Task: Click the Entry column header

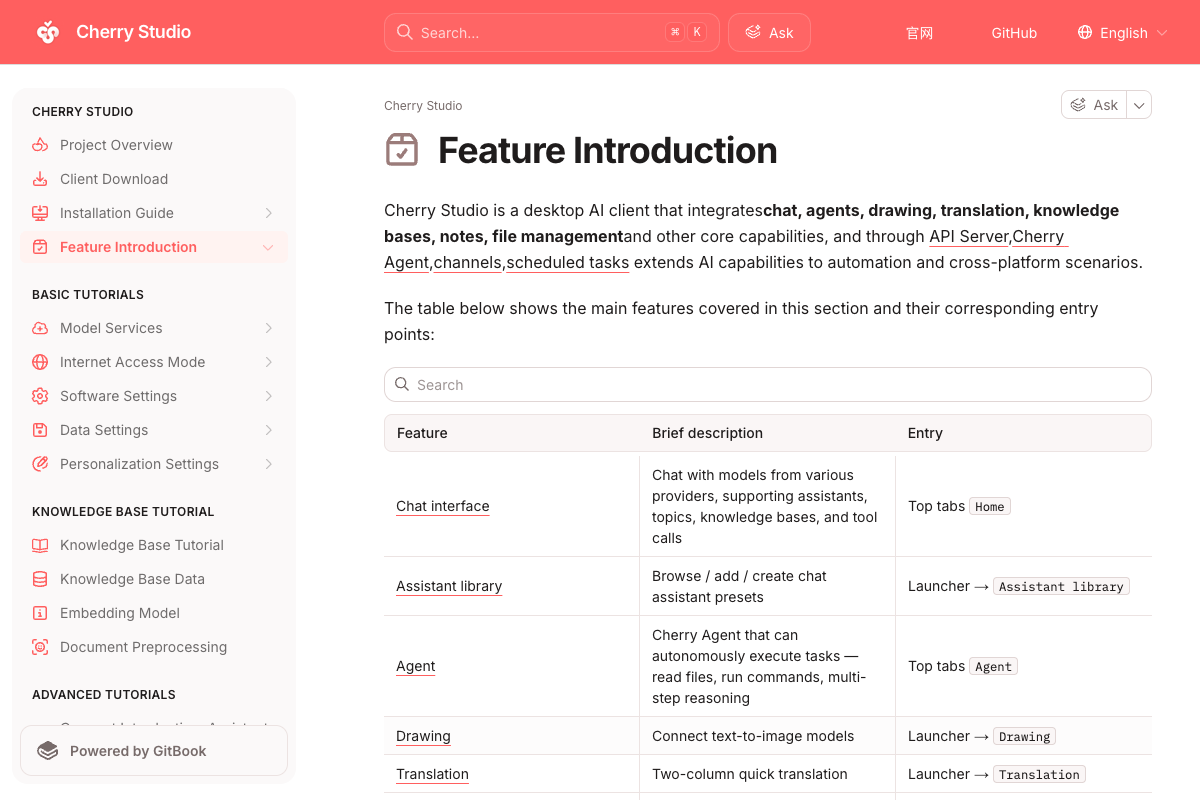Action: (x=925, y=433)
